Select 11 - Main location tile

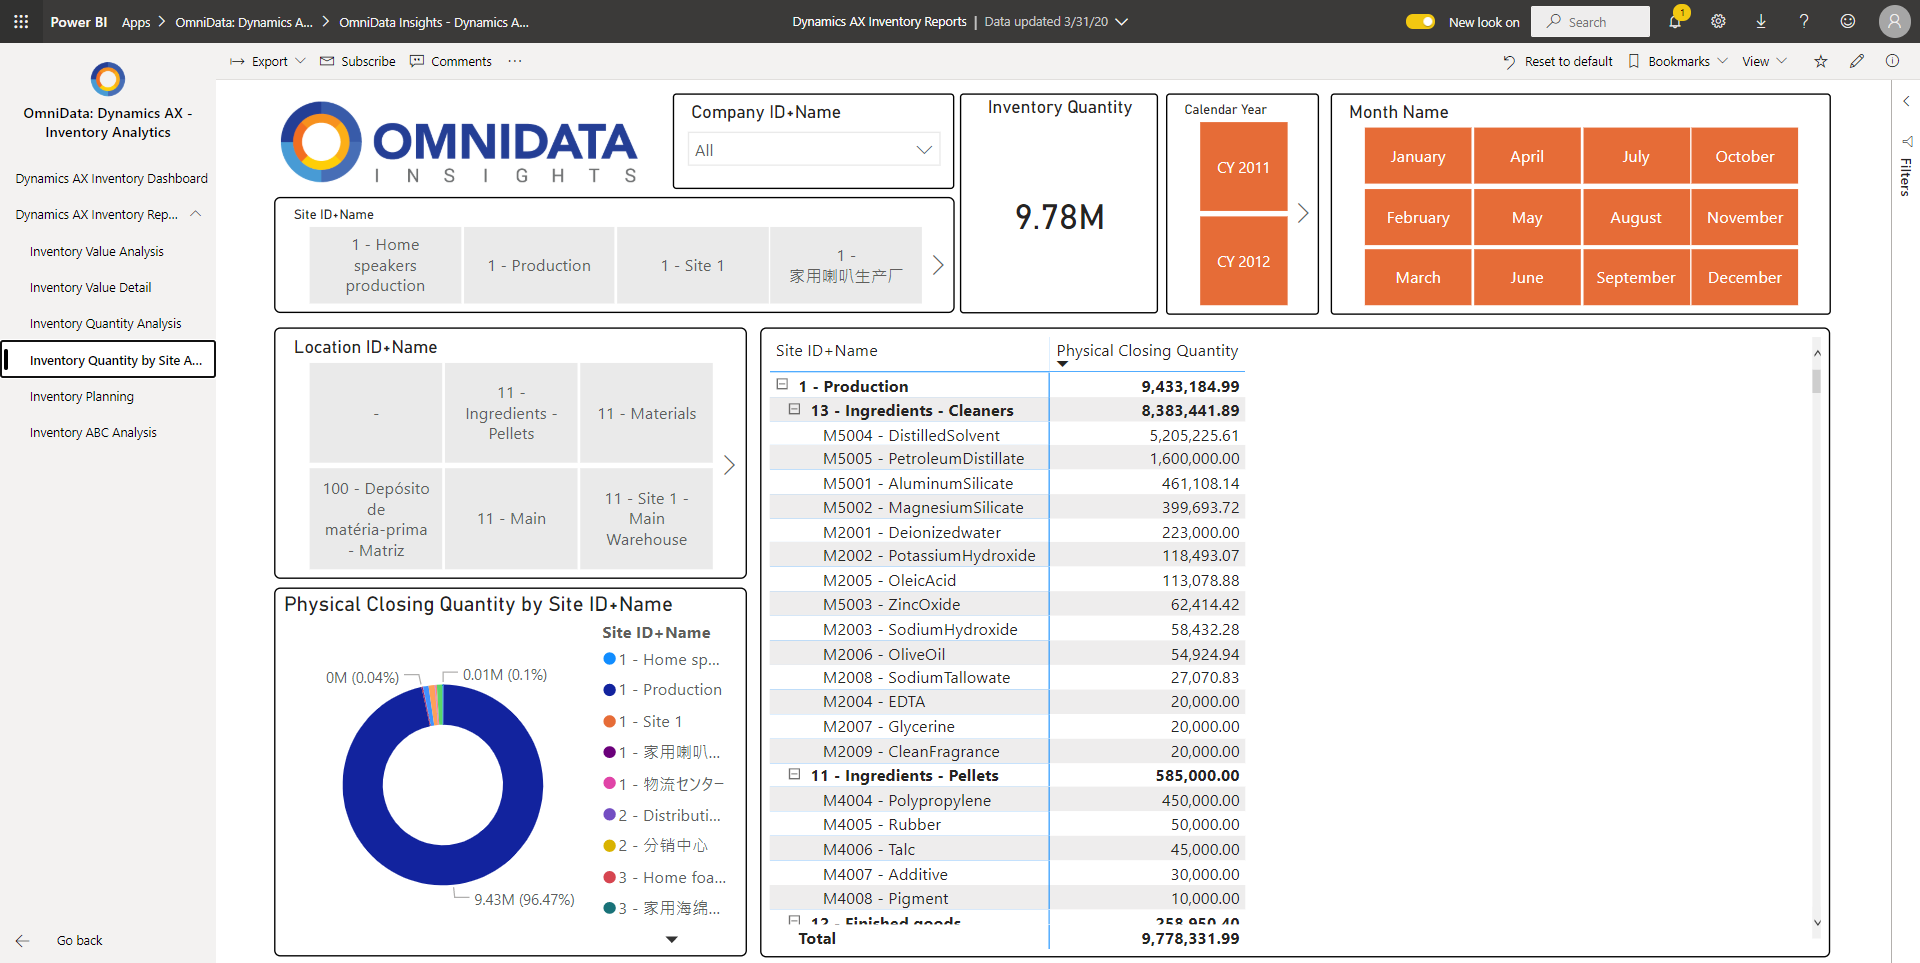point(511,518)
